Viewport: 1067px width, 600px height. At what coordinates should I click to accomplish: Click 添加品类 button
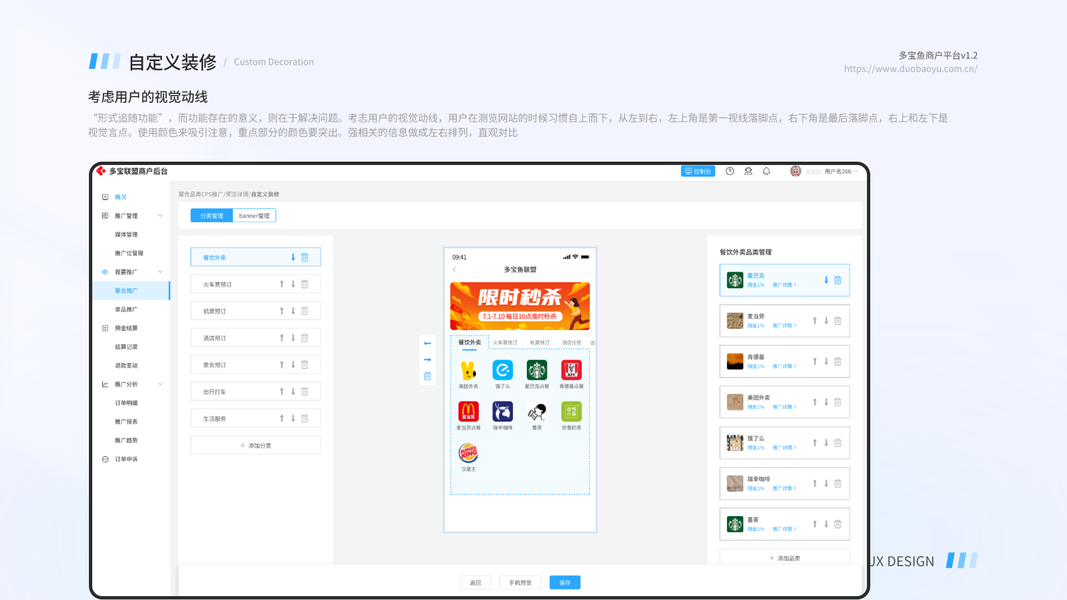click(x=785, y=558)
